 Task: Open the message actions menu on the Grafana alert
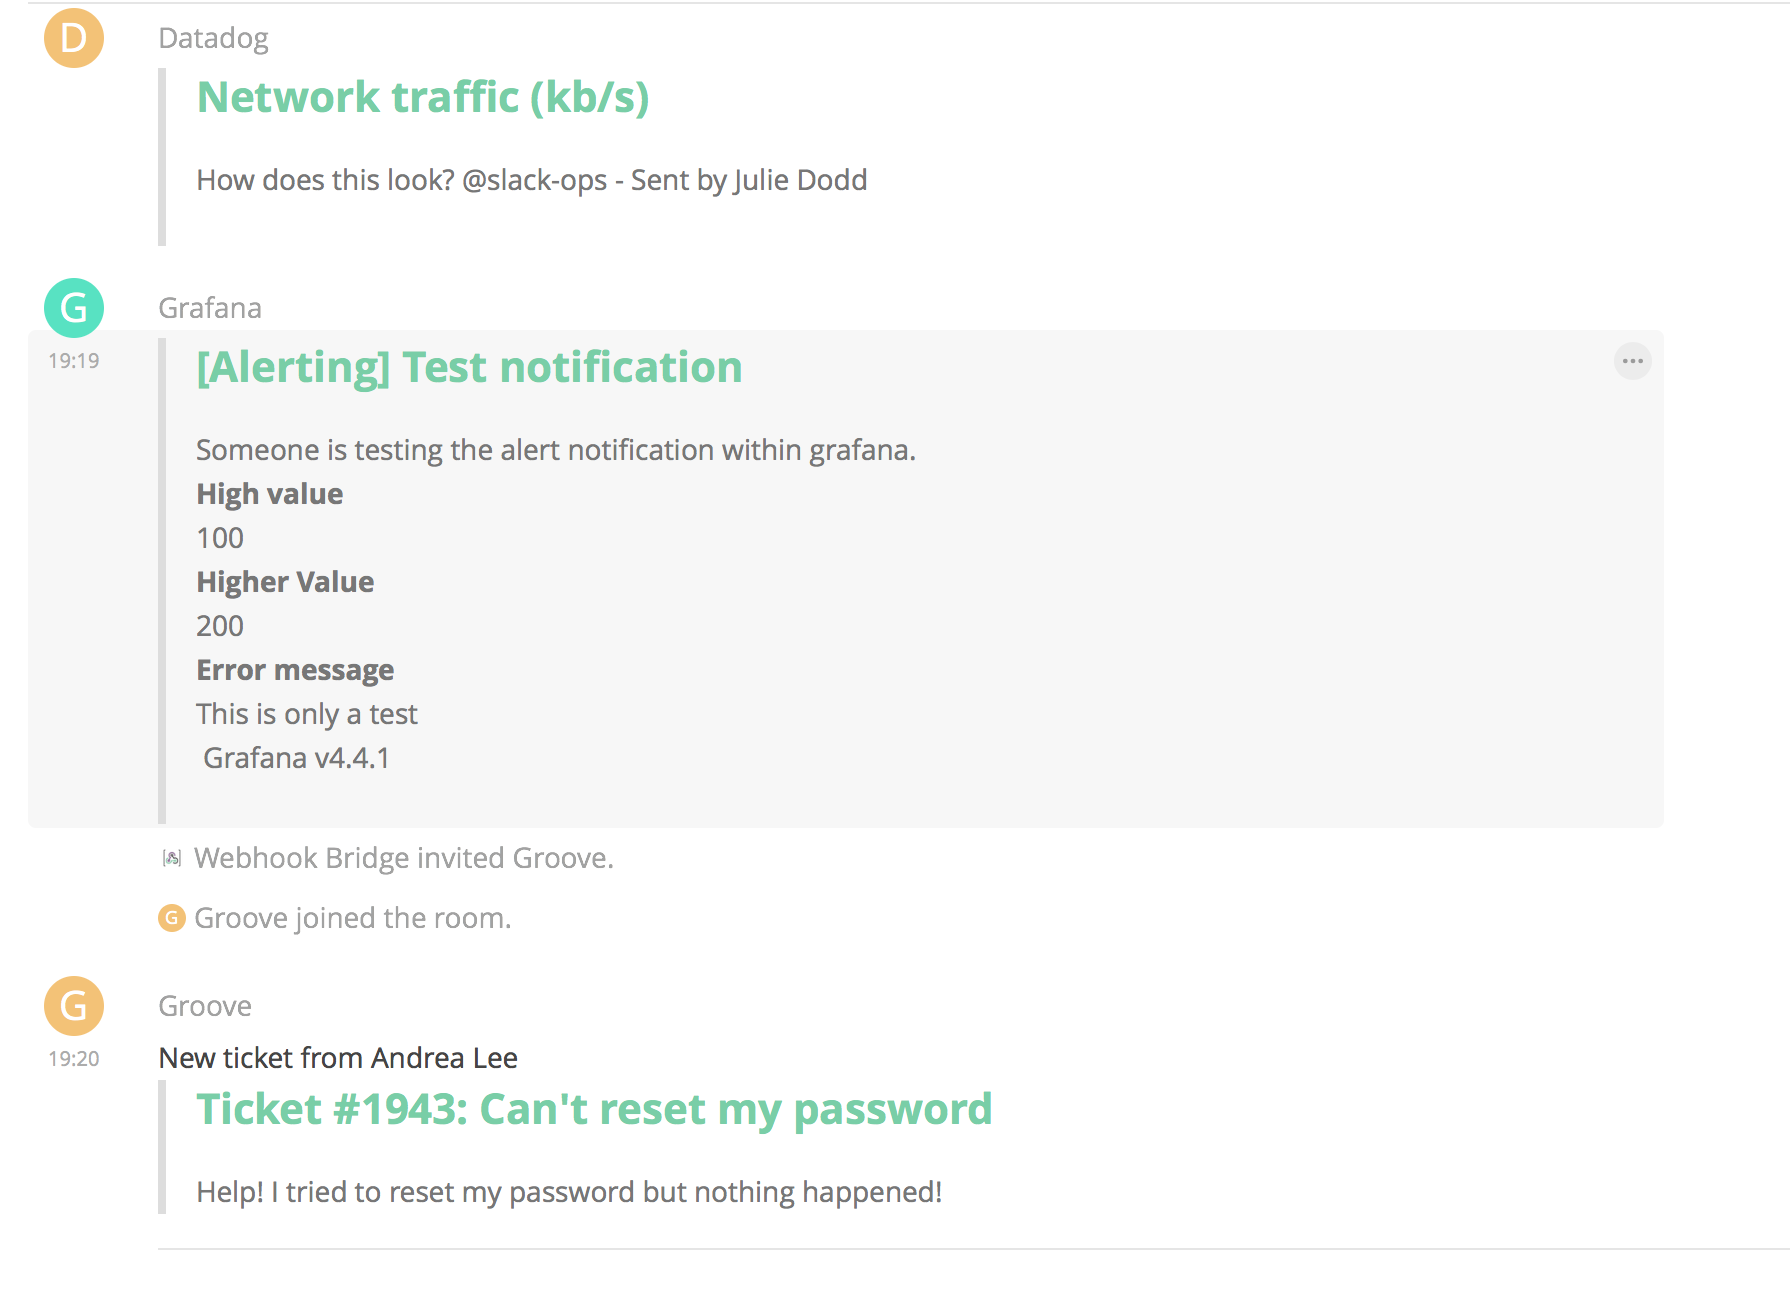click(1632, 362)
